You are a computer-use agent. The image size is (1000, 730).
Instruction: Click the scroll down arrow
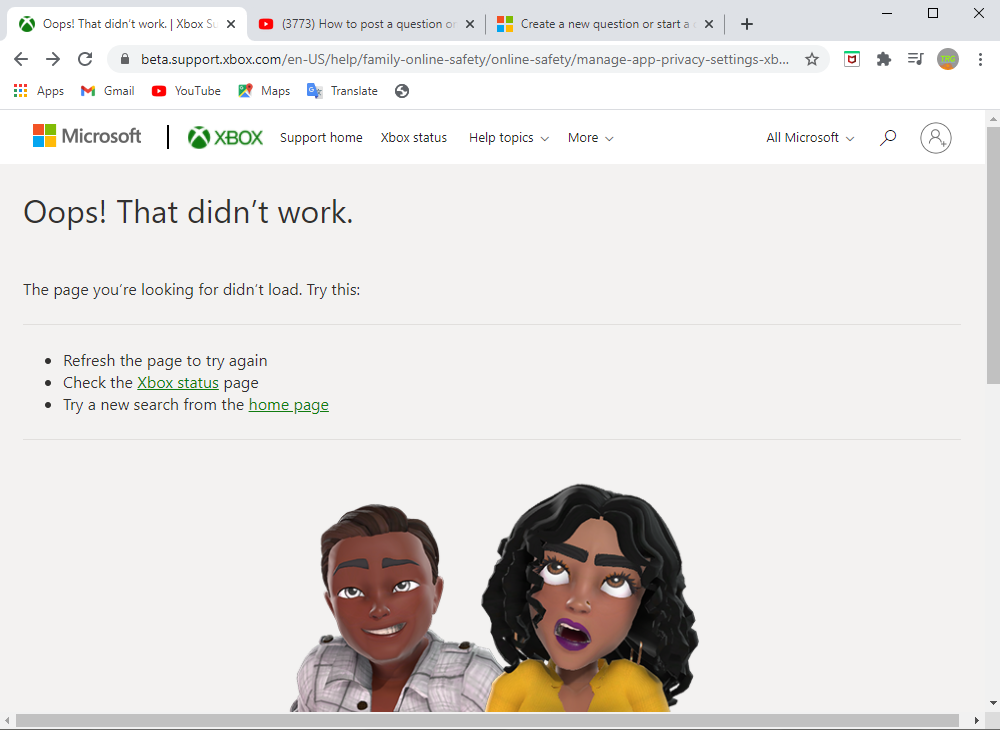coord(993,703)
